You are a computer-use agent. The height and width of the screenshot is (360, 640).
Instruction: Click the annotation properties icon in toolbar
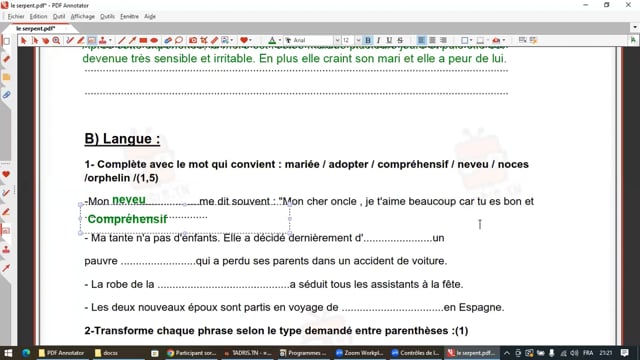coord(522,40)
